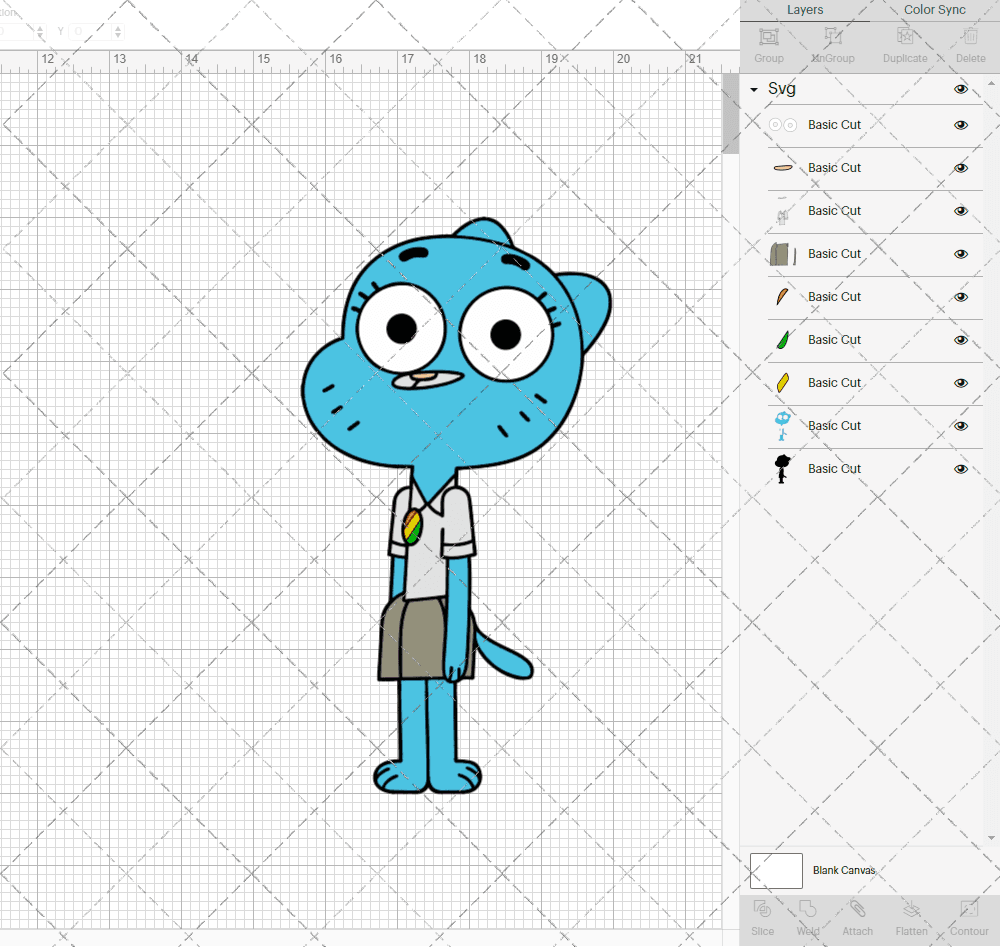Click the Blank Canvas label
1000x947 pixels.
(844, 870)
